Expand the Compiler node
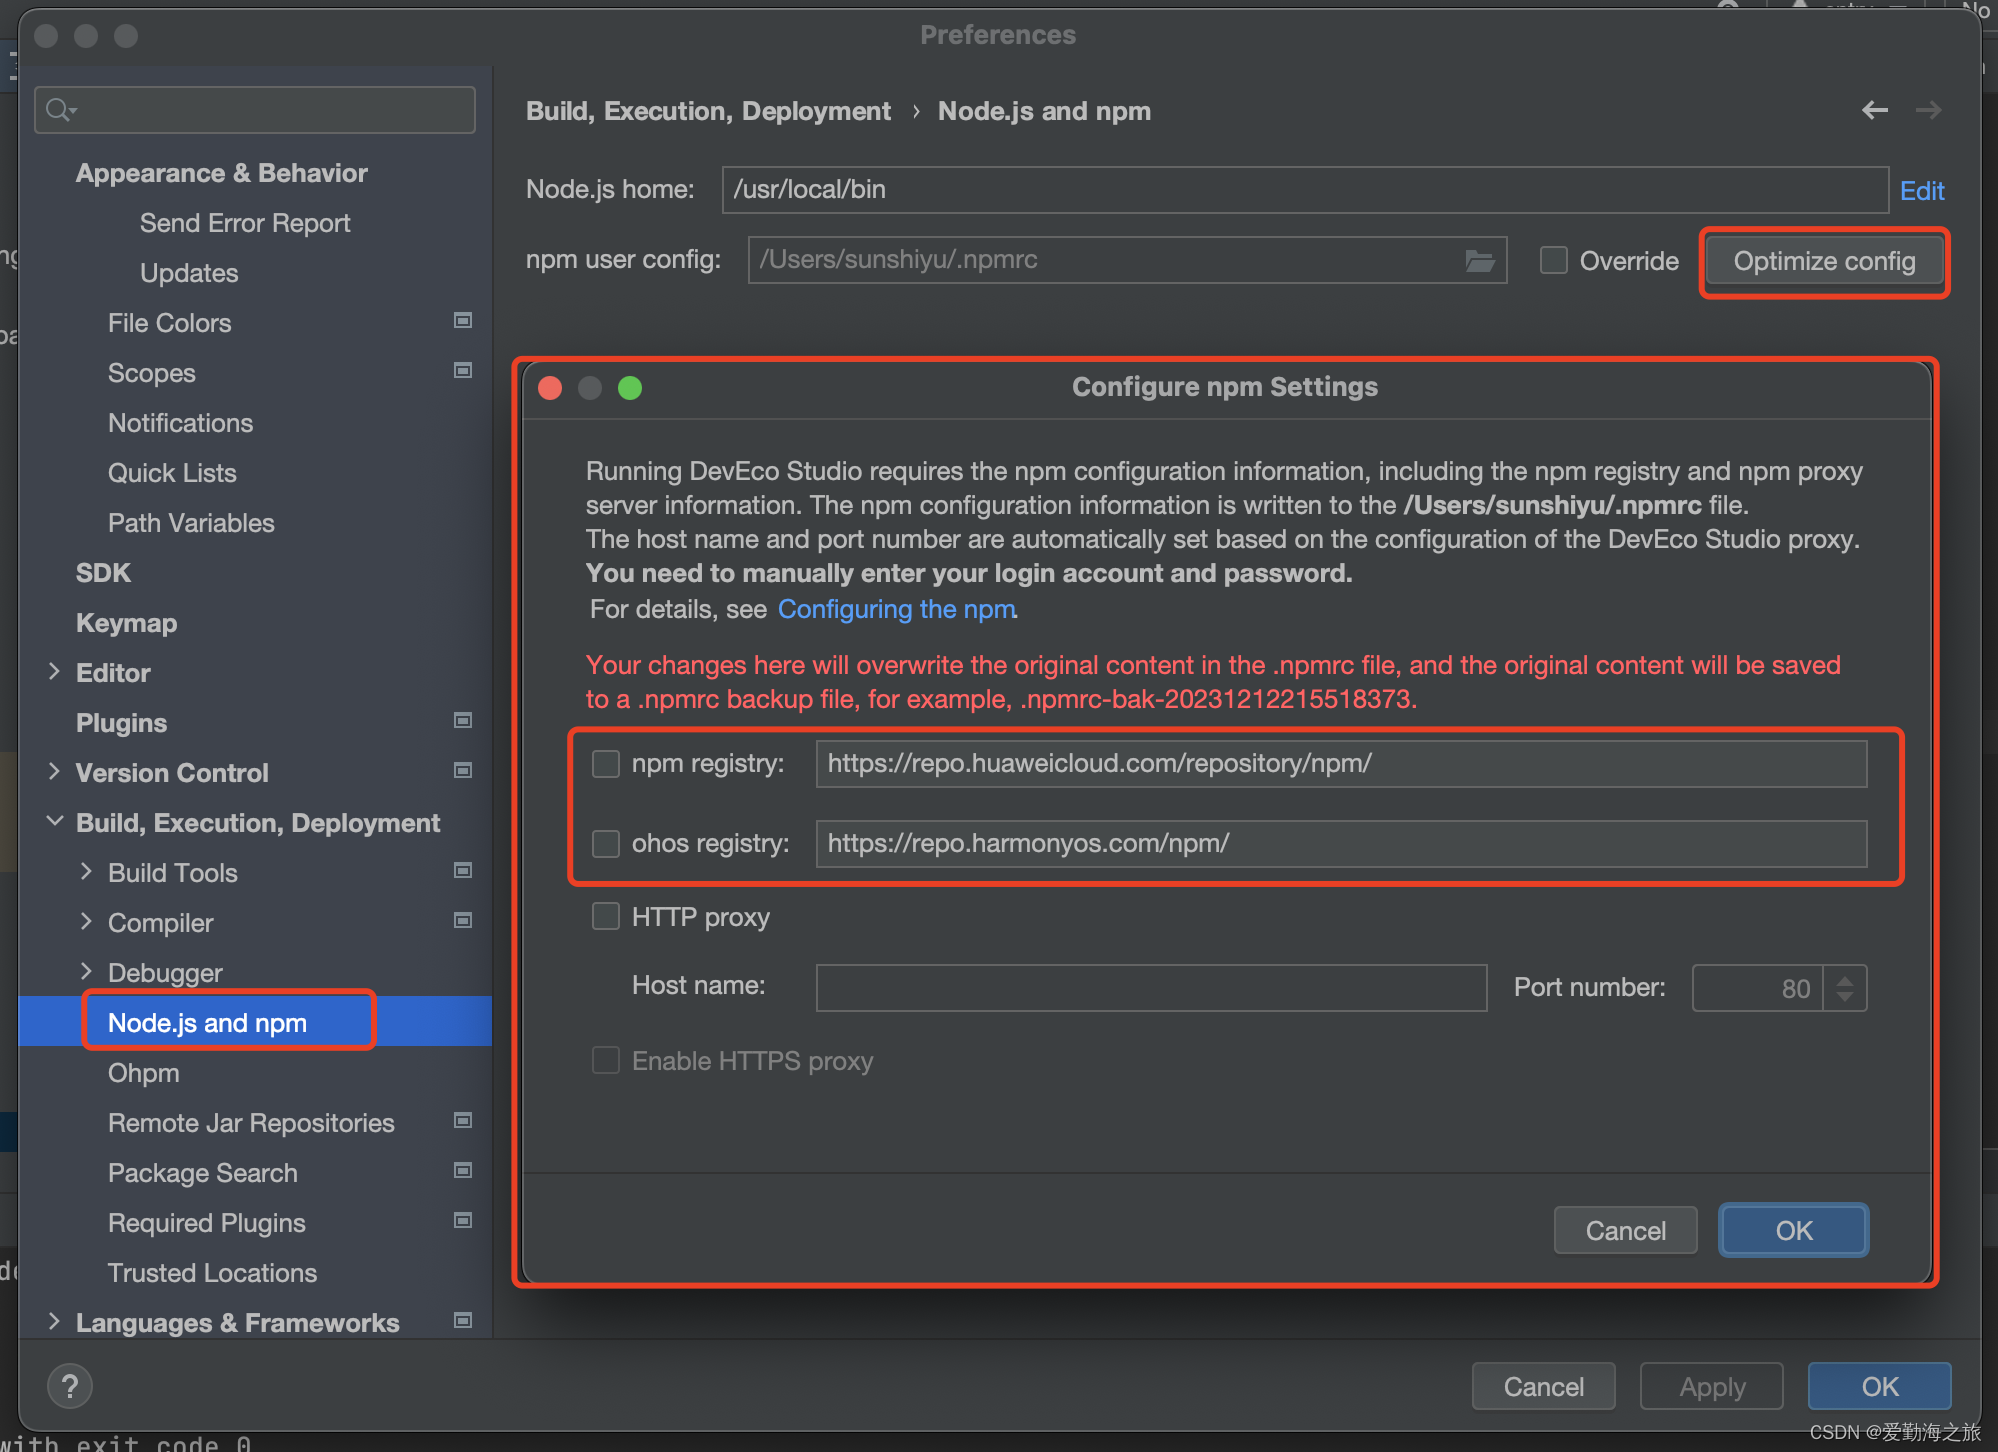Viewport: 1998px width, 1452px height. [86, 922]
